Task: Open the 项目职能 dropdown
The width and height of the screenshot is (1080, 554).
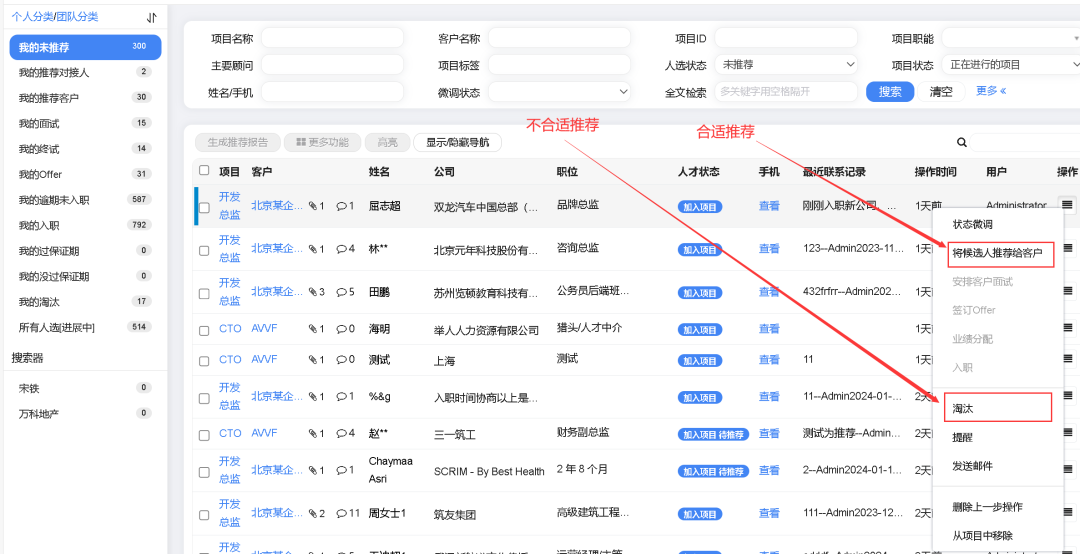Action: [x=1010, y=38]
